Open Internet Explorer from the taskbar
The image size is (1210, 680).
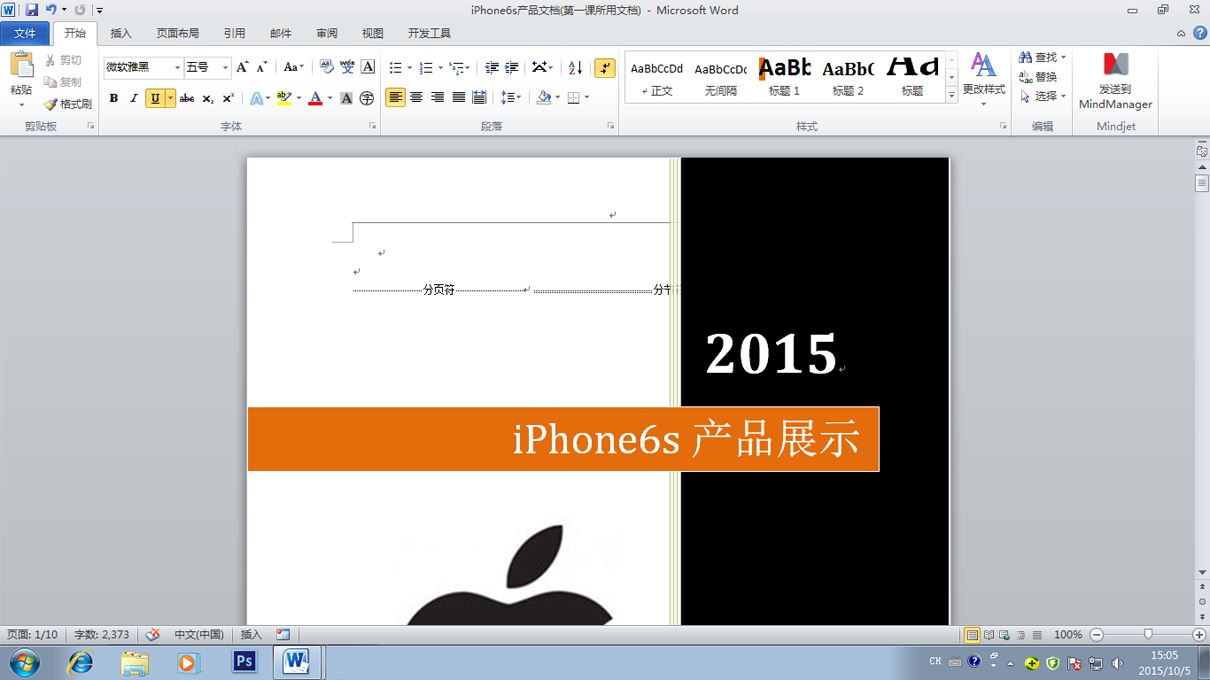coord(80,662)
